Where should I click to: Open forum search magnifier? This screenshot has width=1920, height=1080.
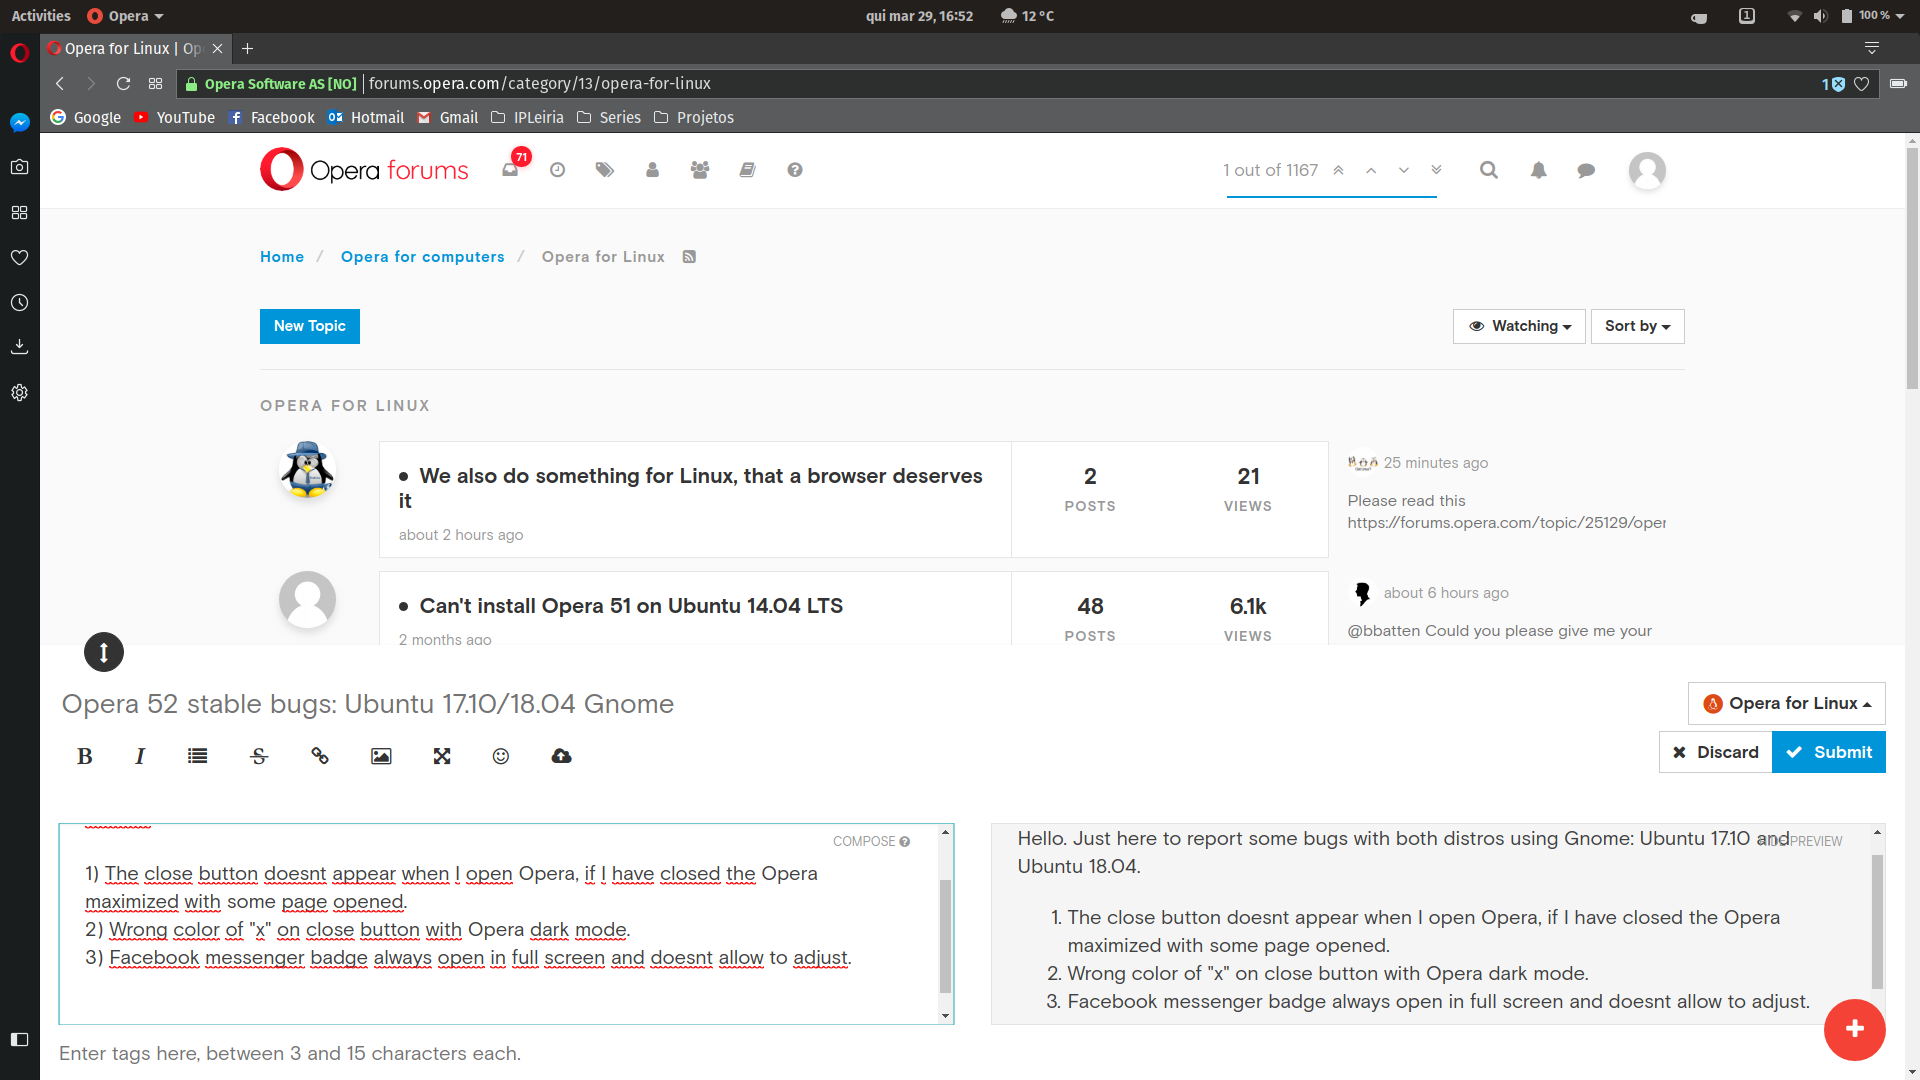tap(1489, 170)
